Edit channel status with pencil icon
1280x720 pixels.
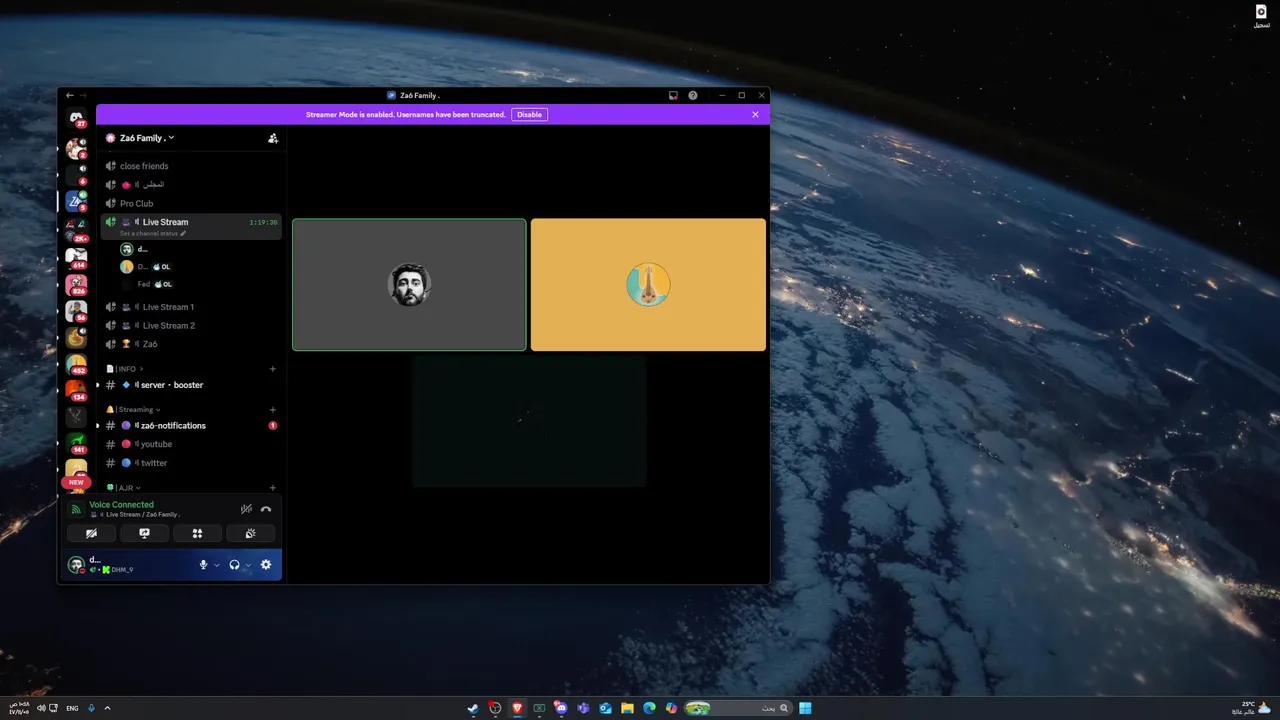[x=183, y=233]
